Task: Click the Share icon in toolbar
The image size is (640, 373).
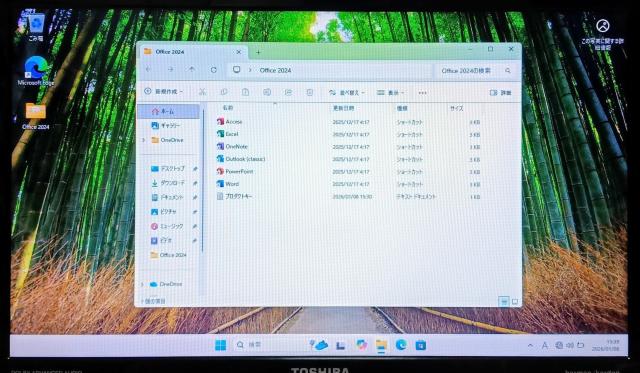Action: point(288,92)
